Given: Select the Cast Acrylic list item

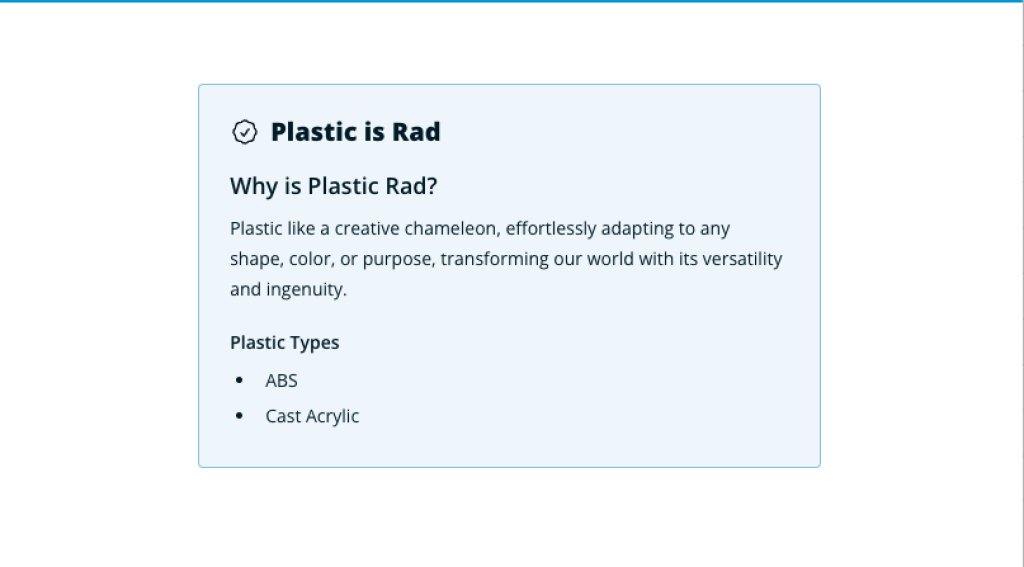Looking at the screenshot, I should 312,416.
